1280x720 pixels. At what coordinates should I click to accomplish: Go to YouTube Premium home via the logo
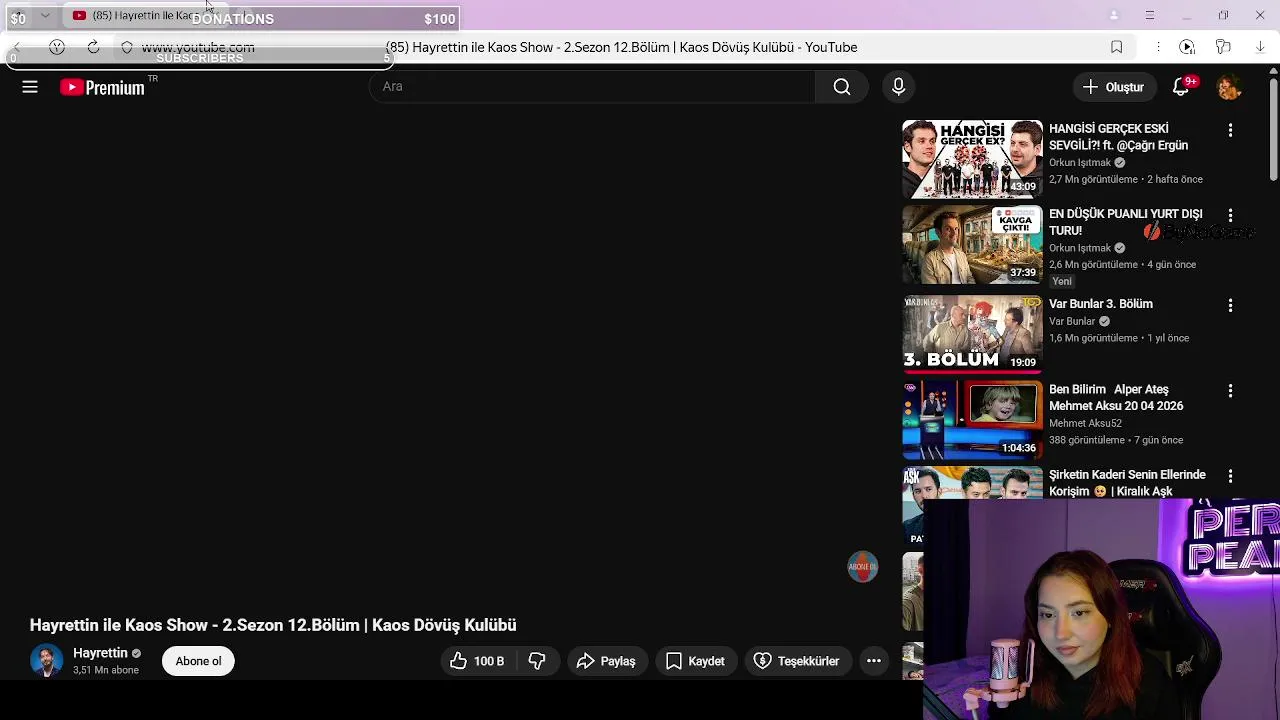tap(102, 87)
